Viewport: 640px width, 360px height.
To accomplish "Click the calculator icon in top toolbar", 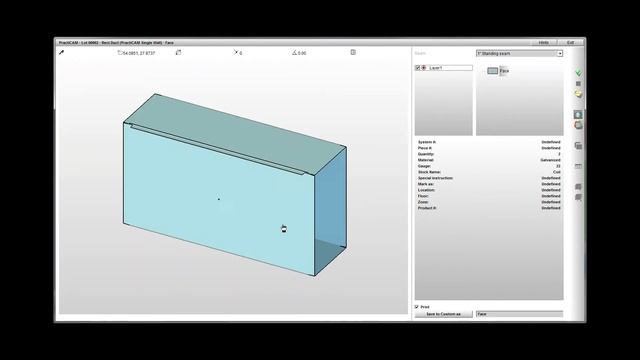I will coord(353,52).
